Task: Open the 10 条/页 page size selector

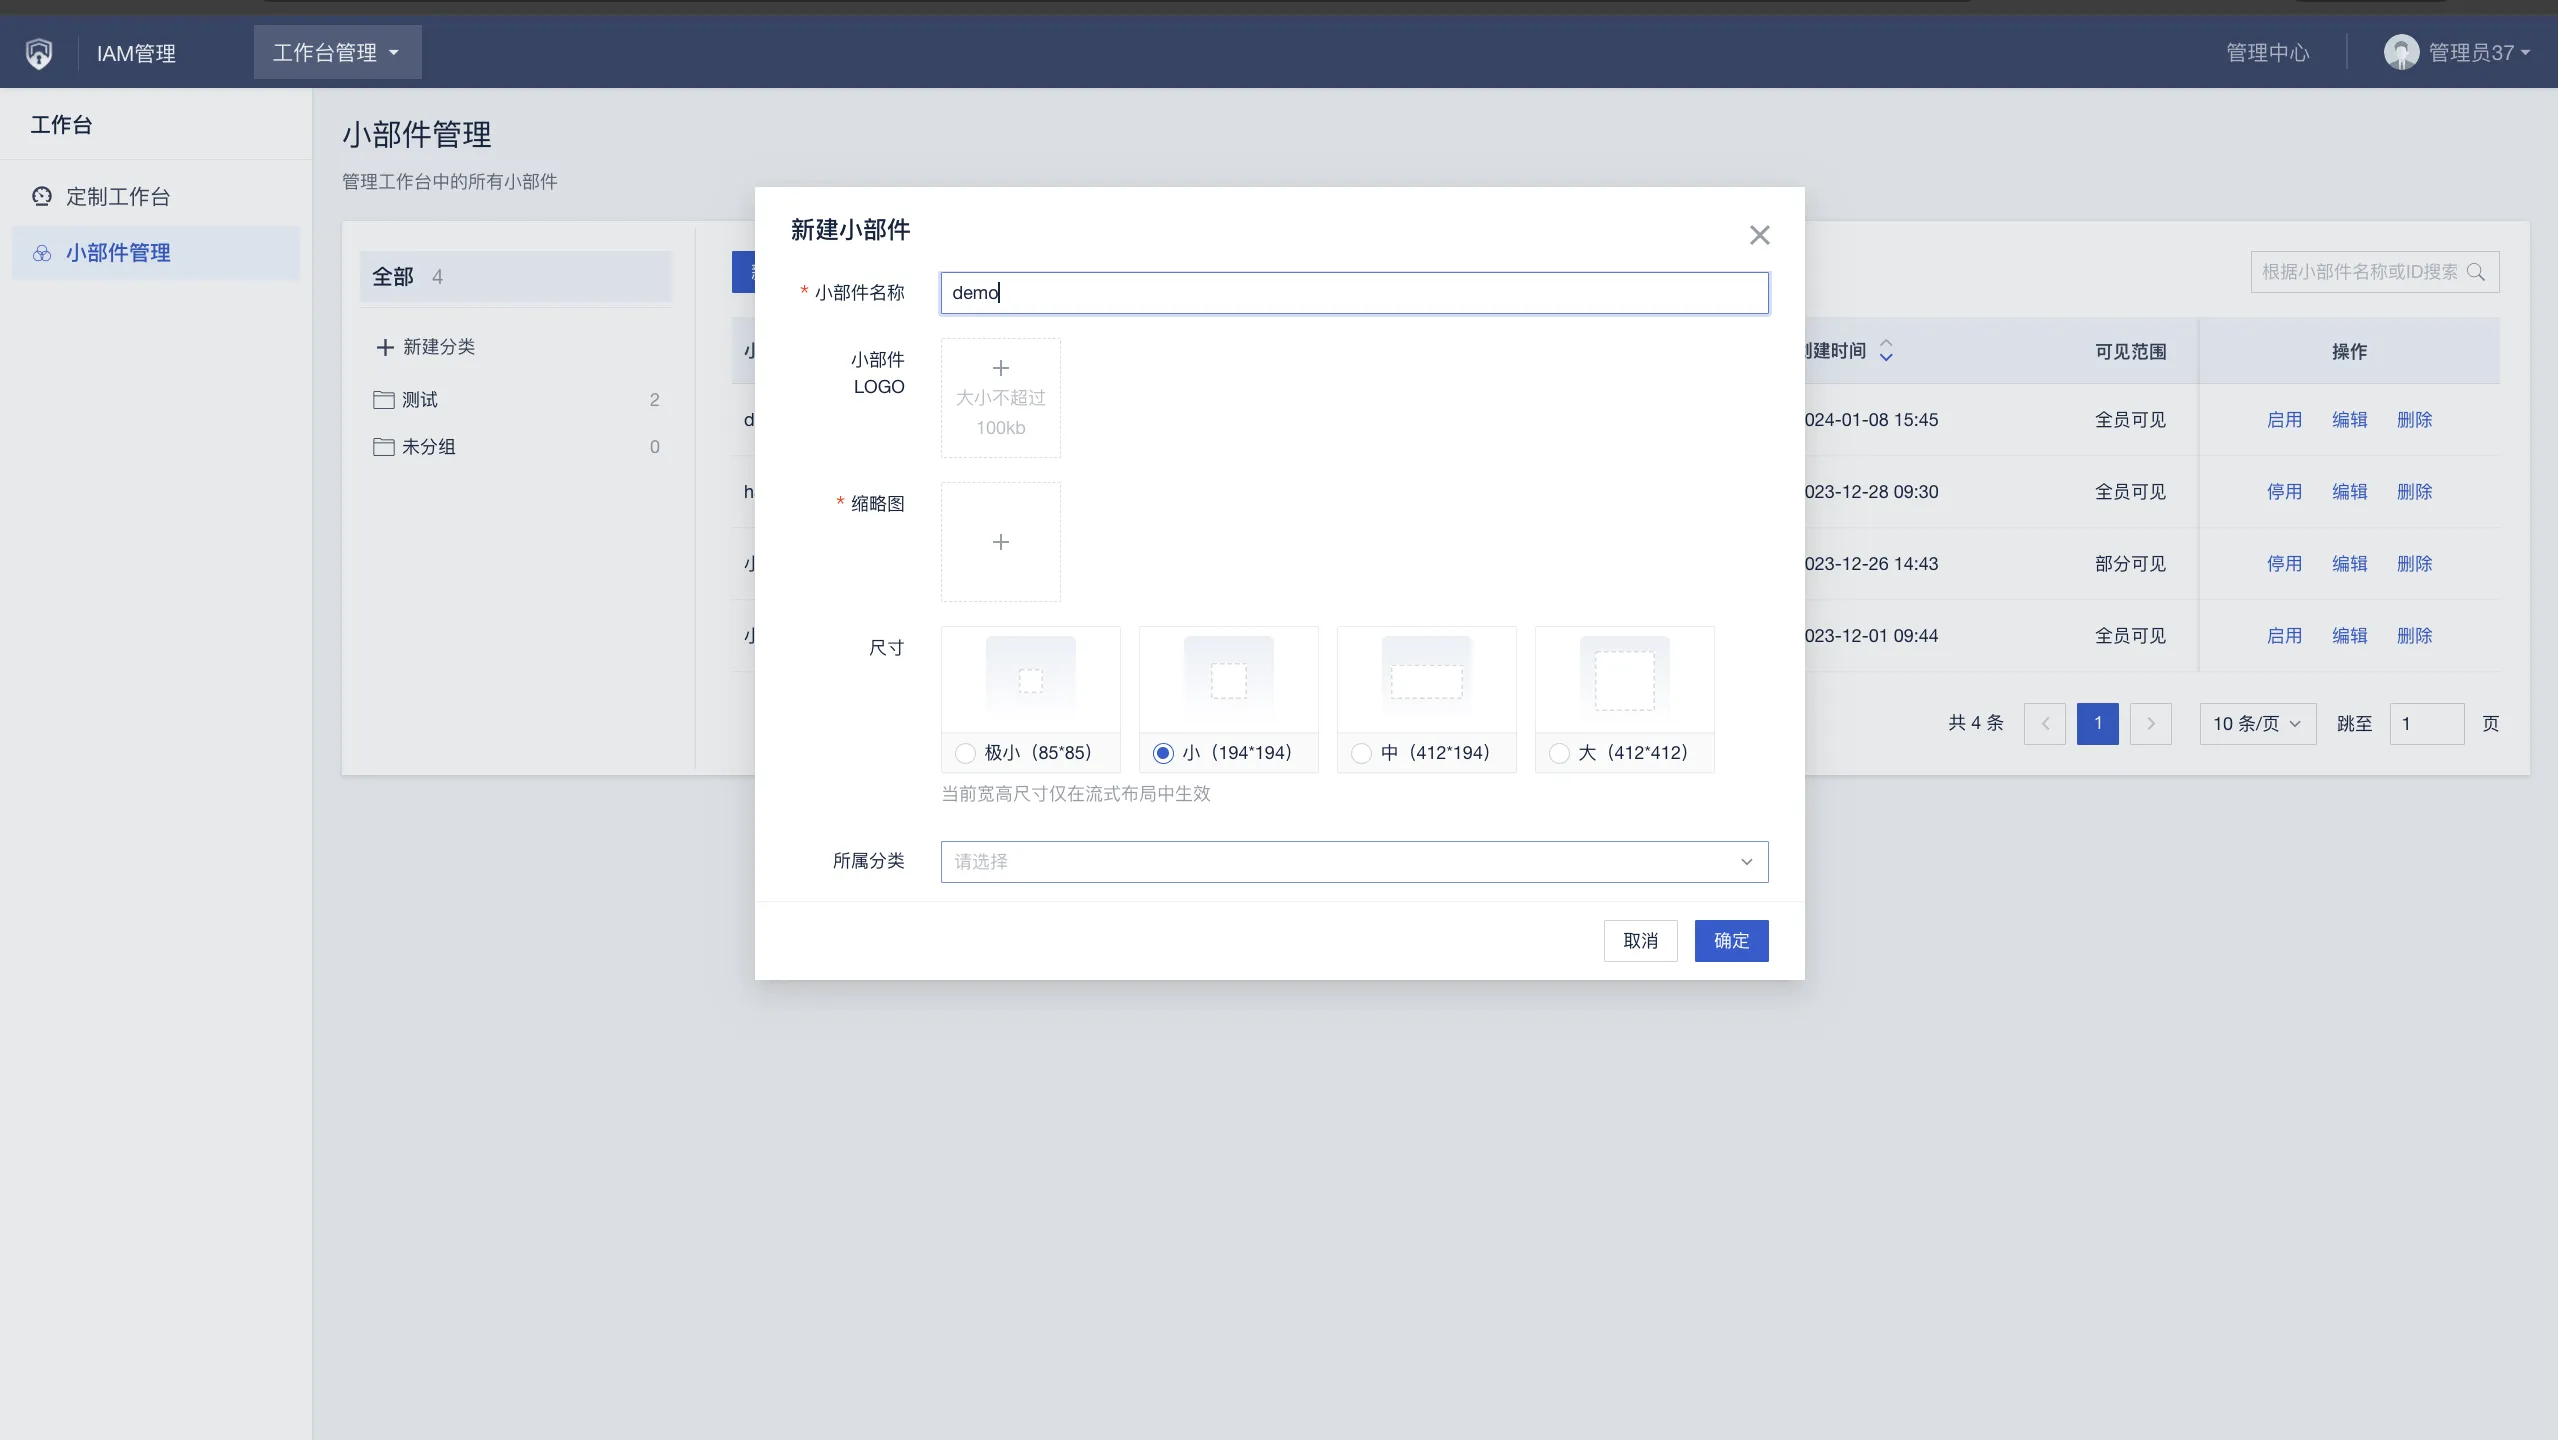Action: (2257, 724)
